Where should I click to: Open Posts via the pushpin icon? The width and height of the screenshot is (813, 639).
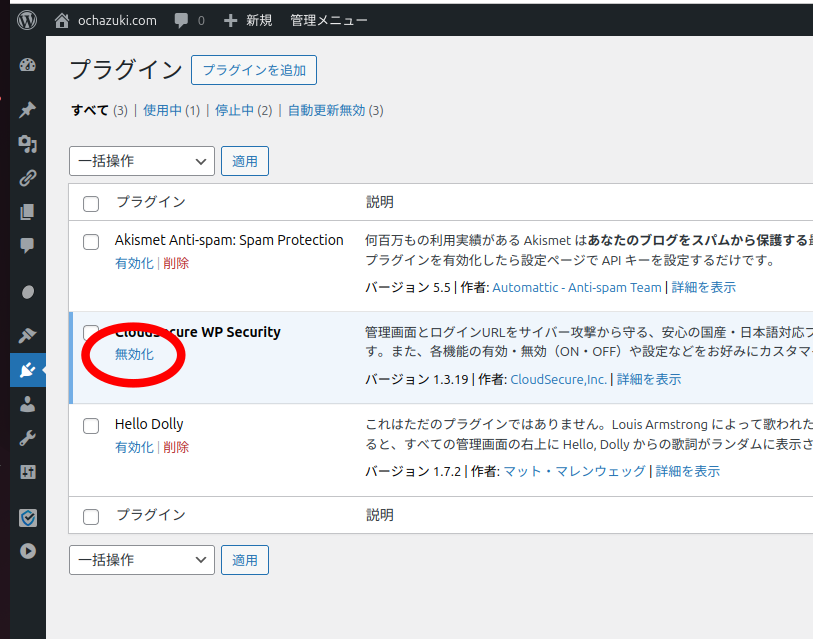tap(28, 110)
